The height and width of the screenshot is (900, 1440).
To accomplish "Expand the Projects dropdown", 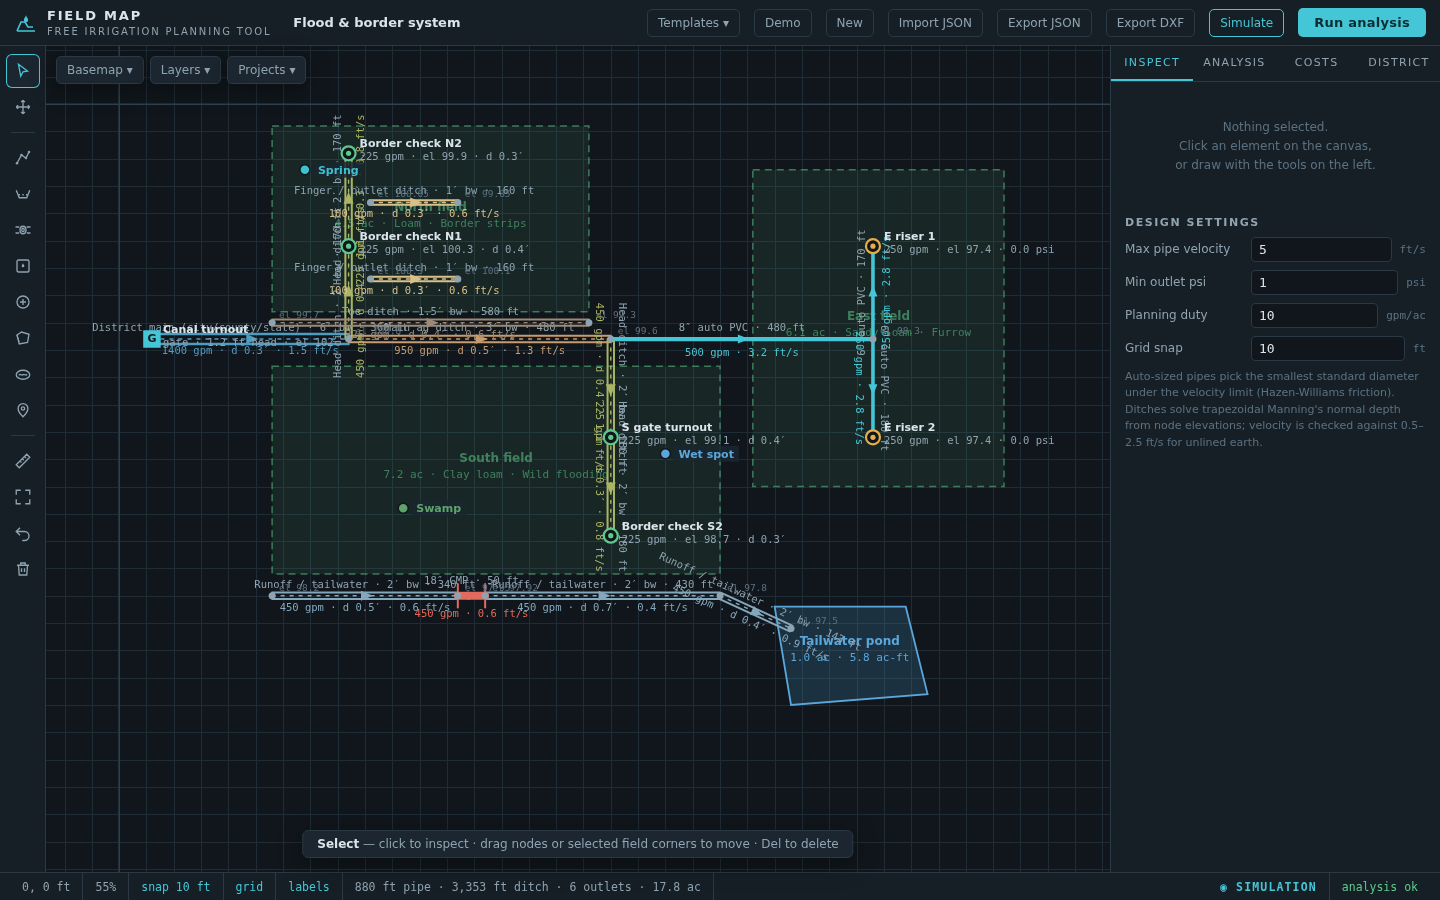I will [x=266, y=70].
